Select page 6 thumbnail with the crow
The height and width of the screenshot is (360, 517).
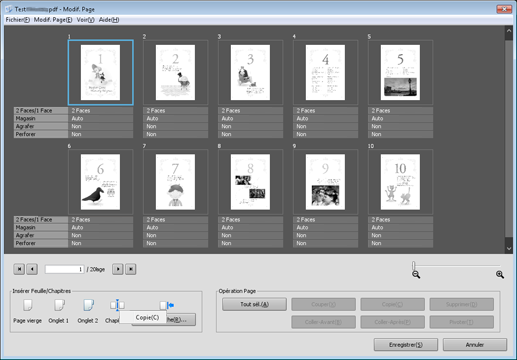click(100, 182)
